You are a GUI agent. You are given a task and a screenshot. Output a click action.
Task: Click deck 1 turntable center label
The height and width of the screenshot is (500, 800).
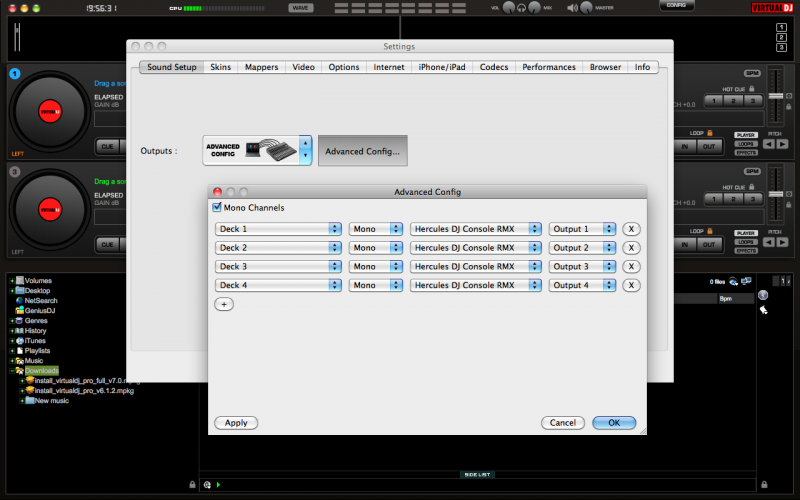point(50,112)
